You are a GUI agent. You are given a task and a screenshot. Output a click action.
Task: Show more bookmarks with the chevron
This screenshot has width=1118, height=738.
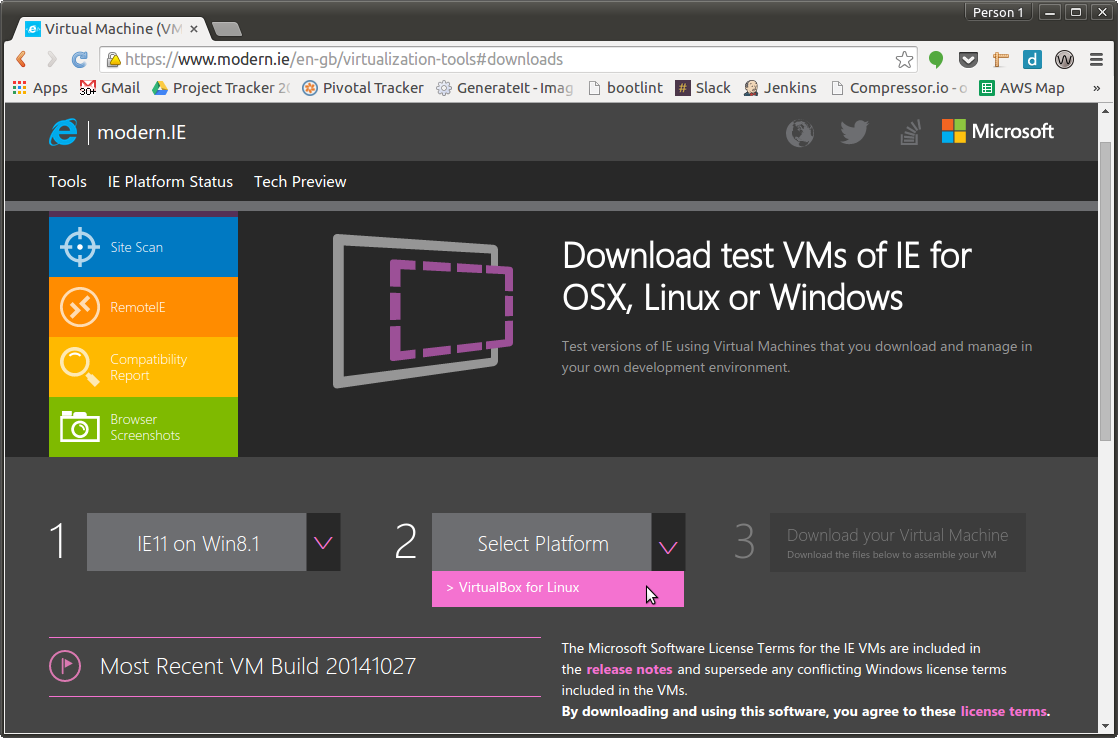click(1097, 88)
